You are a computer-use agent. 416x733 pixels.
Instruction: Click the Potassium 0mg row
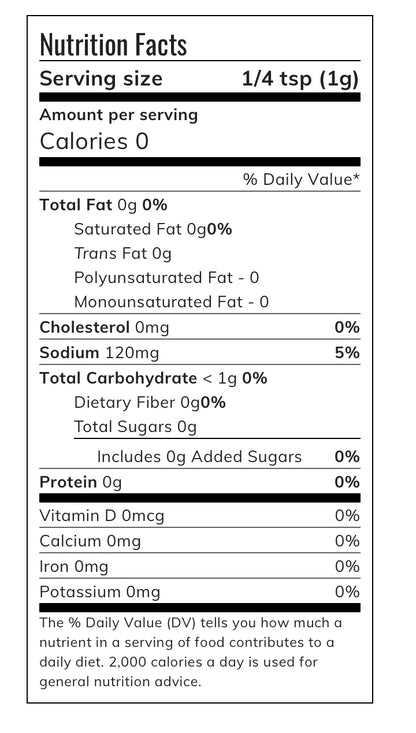(x=200, y=591)
